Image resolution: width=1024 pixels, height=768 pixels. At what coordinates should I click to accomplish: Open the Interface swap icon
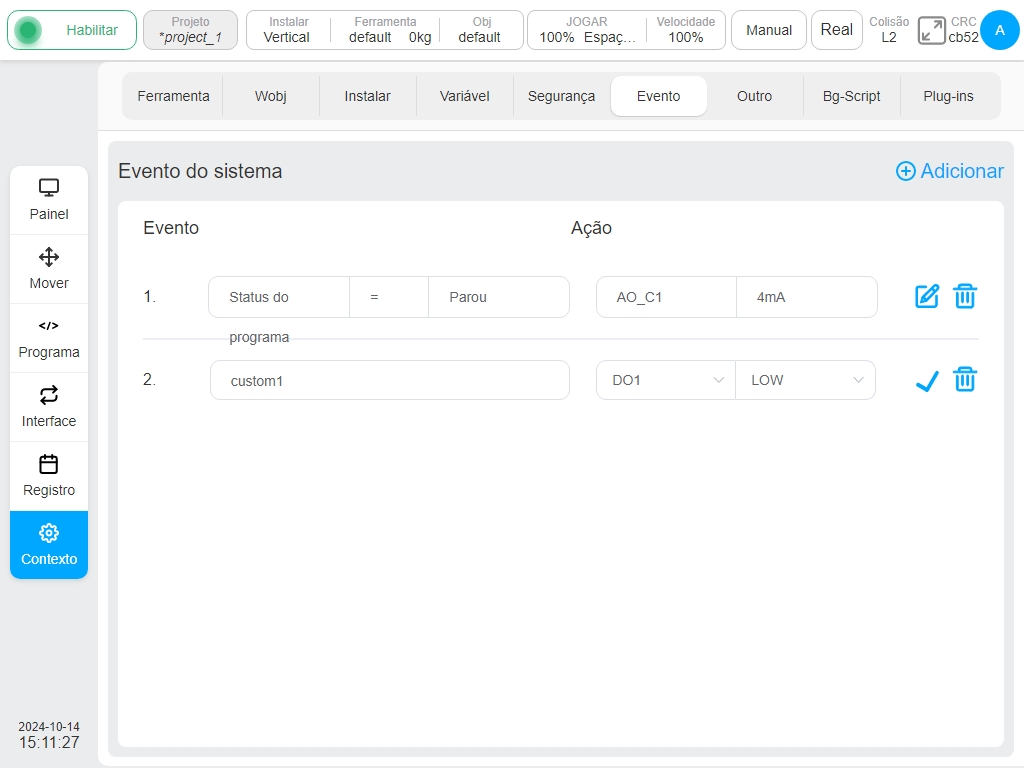pyautogui.click(x=49, y=395)
